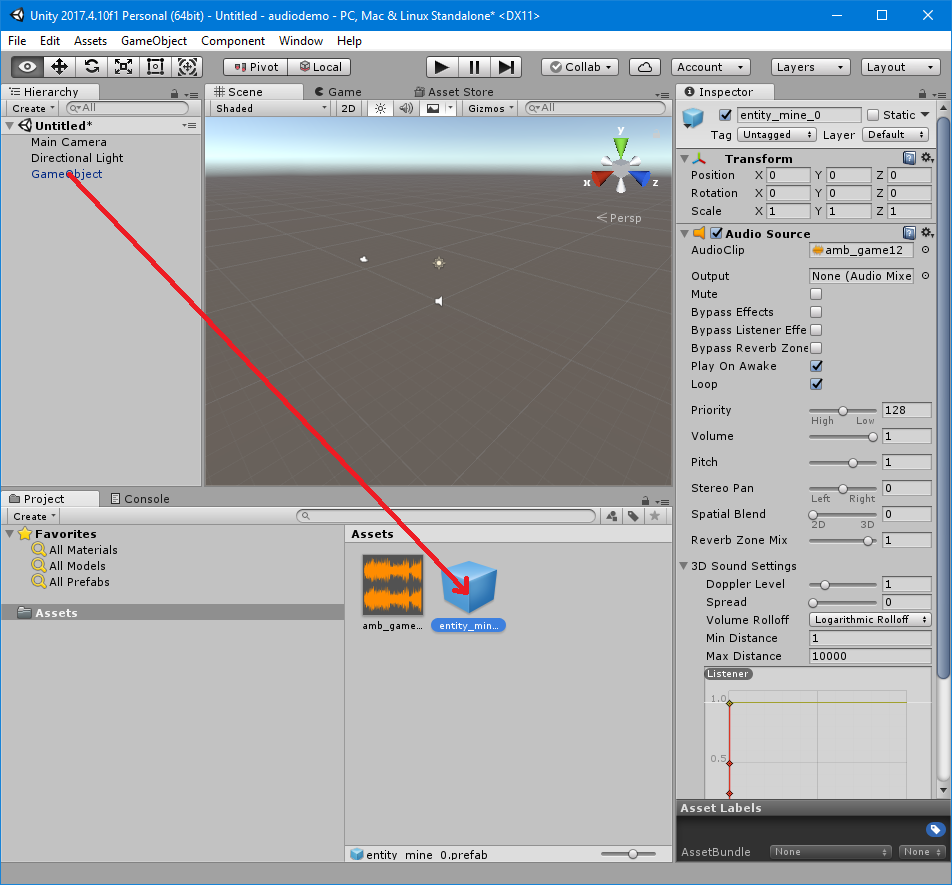Open the cloud Services panel

coord(645,67)
